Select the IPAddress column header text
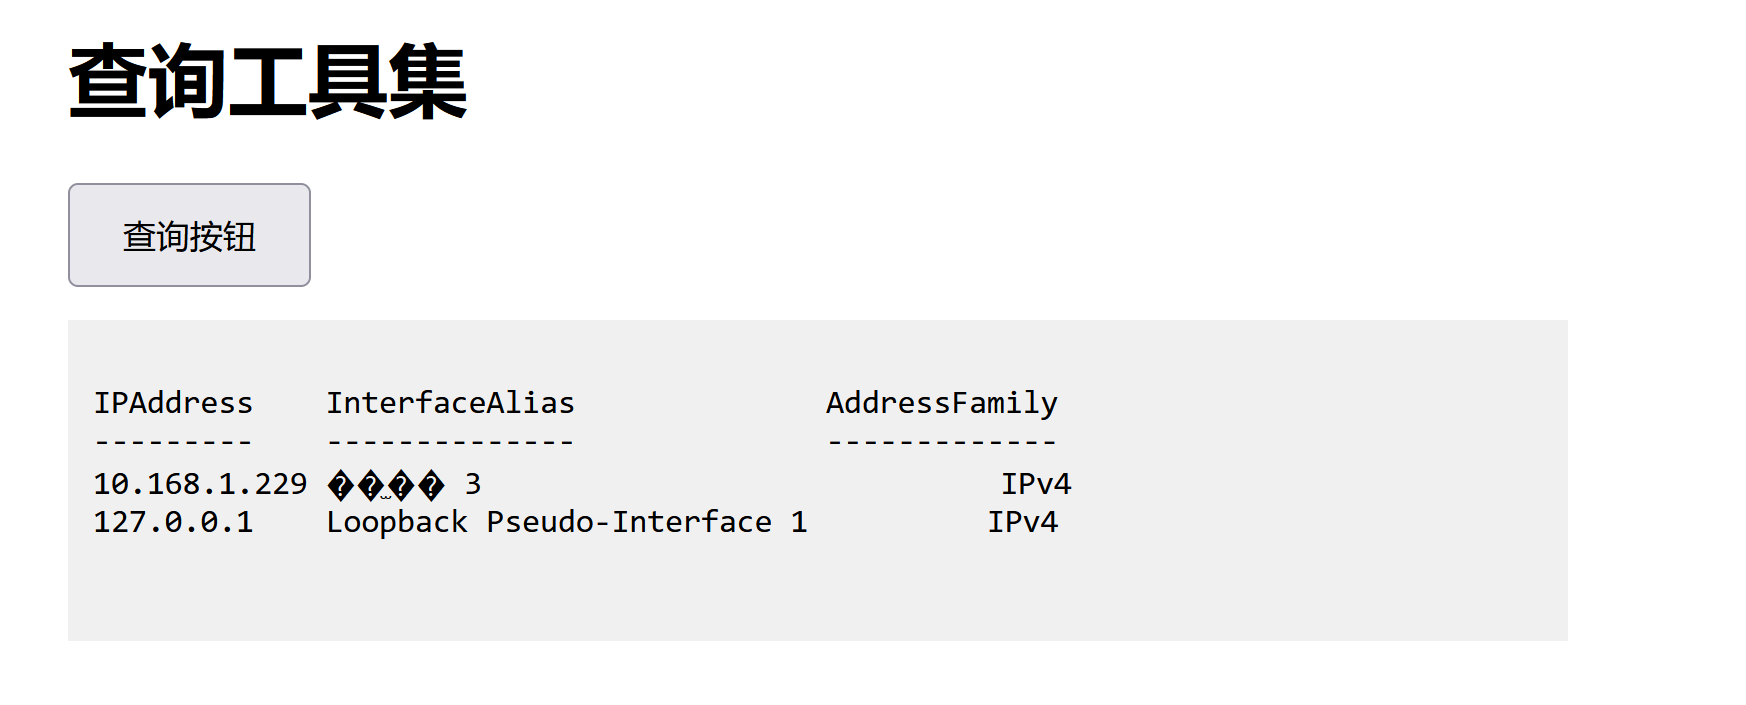 (x=173, y=403)
